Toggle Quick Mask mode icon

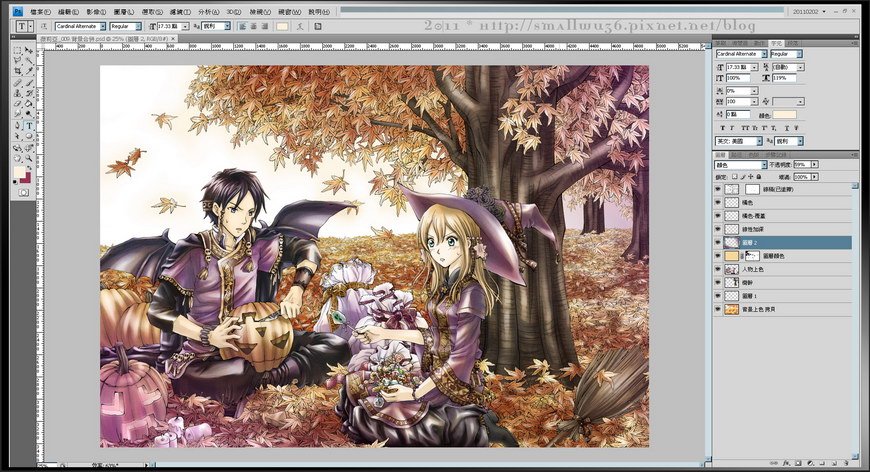pyautogui.click(x=23, y=192)
